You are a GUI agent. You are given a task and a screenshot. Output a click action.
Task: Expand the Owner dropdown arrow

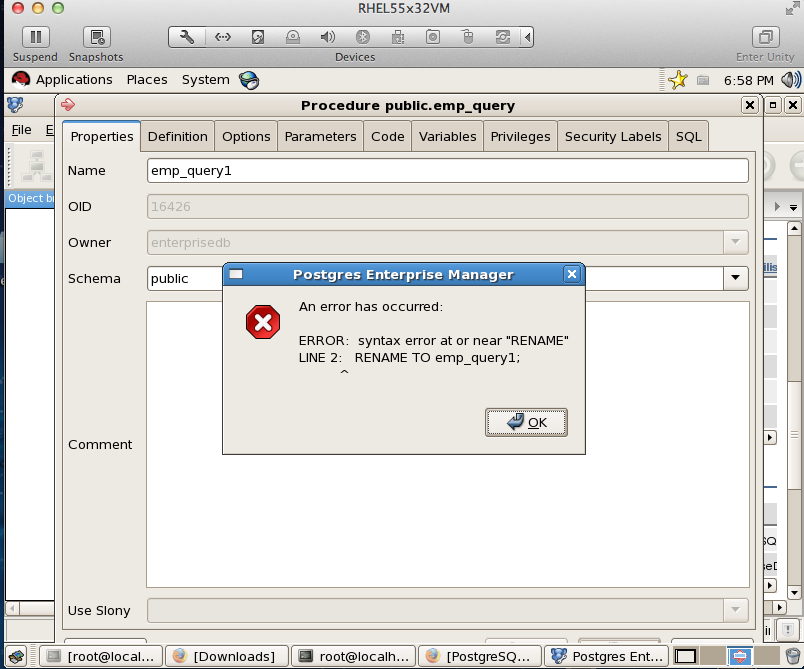[736, 242]
